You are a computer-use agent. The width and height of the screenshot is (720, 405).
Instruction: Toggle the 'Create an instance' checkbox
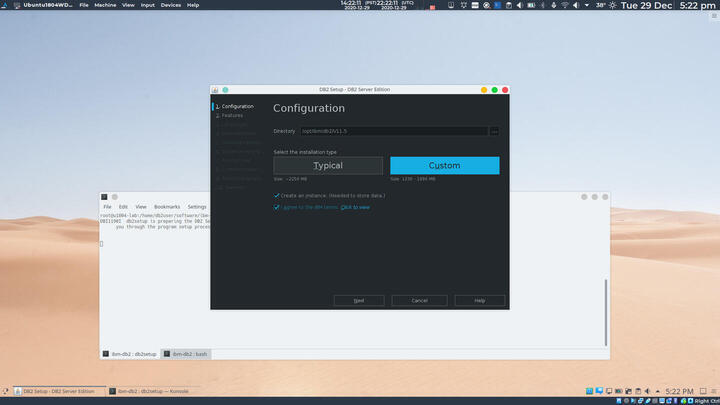[276, 196]
